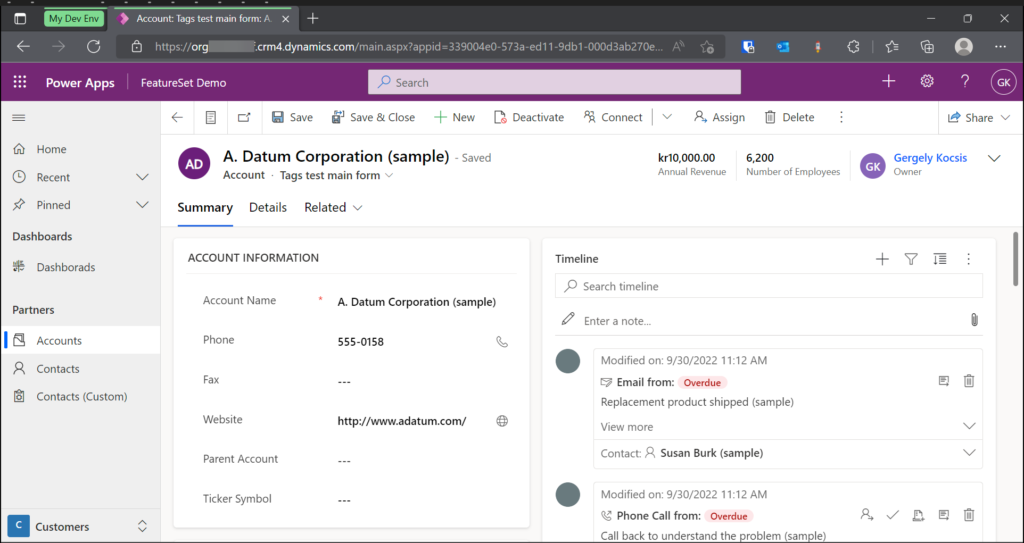Open the help question mark icon
1024x543 pixels.
(965, 81)
